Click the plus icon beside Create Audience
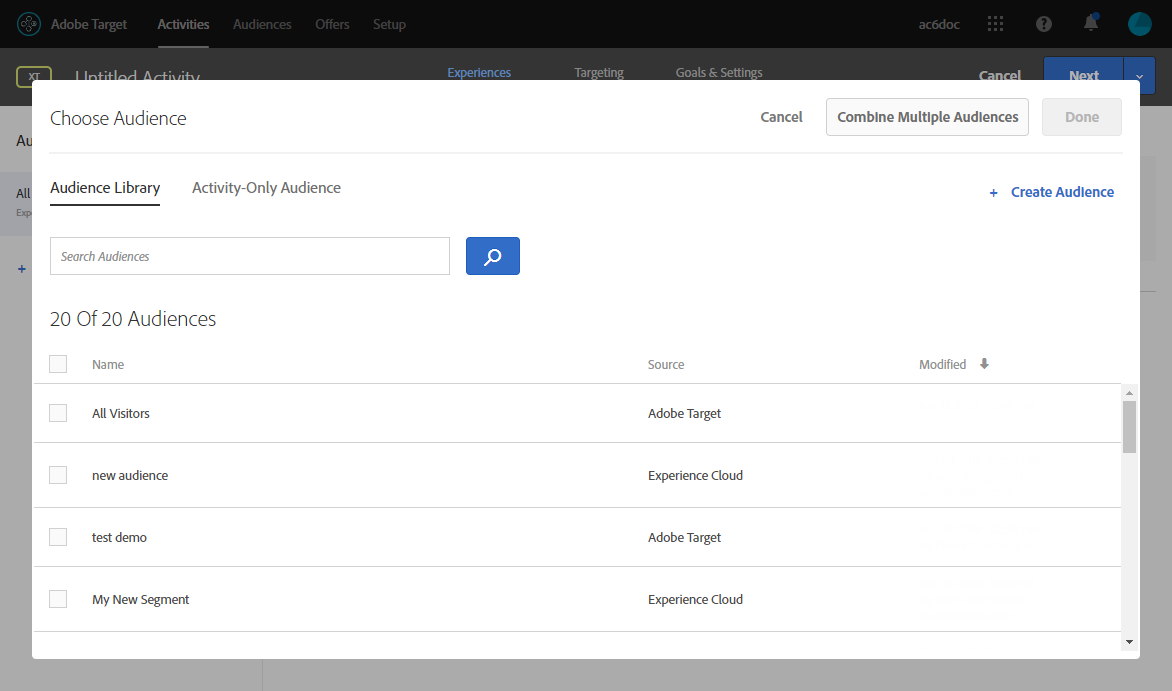The width and height of the screenshot is (1172, 691). coord(993,193)
